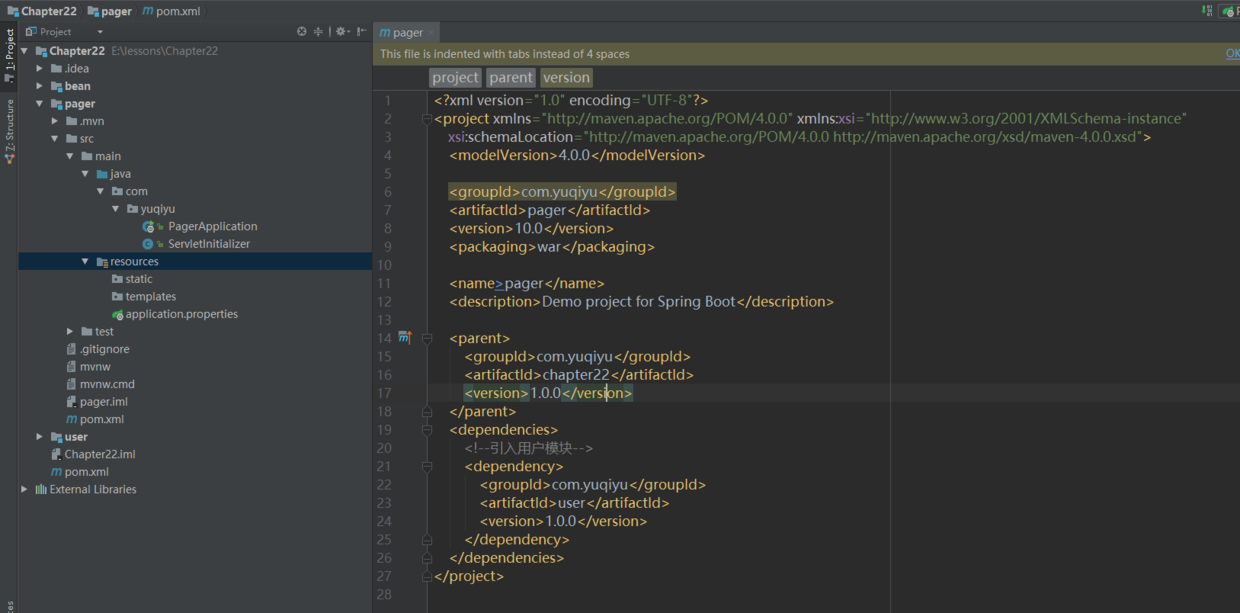The width and height of the screenshot is (1240, 613).
Task: Toggle the 1: Project side tool tab
Action: coord(9,55)
